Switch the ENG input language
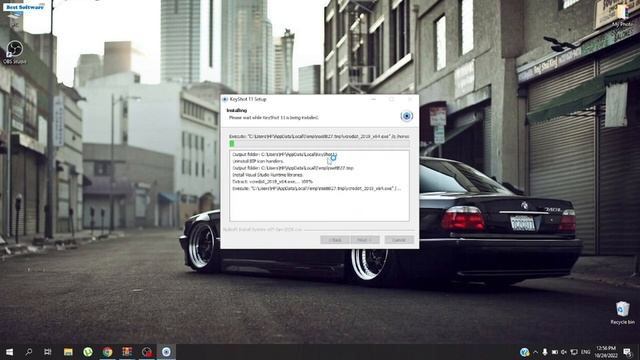Screen dimensions: 640x360 pyautogui.click(x=585, y=352)
